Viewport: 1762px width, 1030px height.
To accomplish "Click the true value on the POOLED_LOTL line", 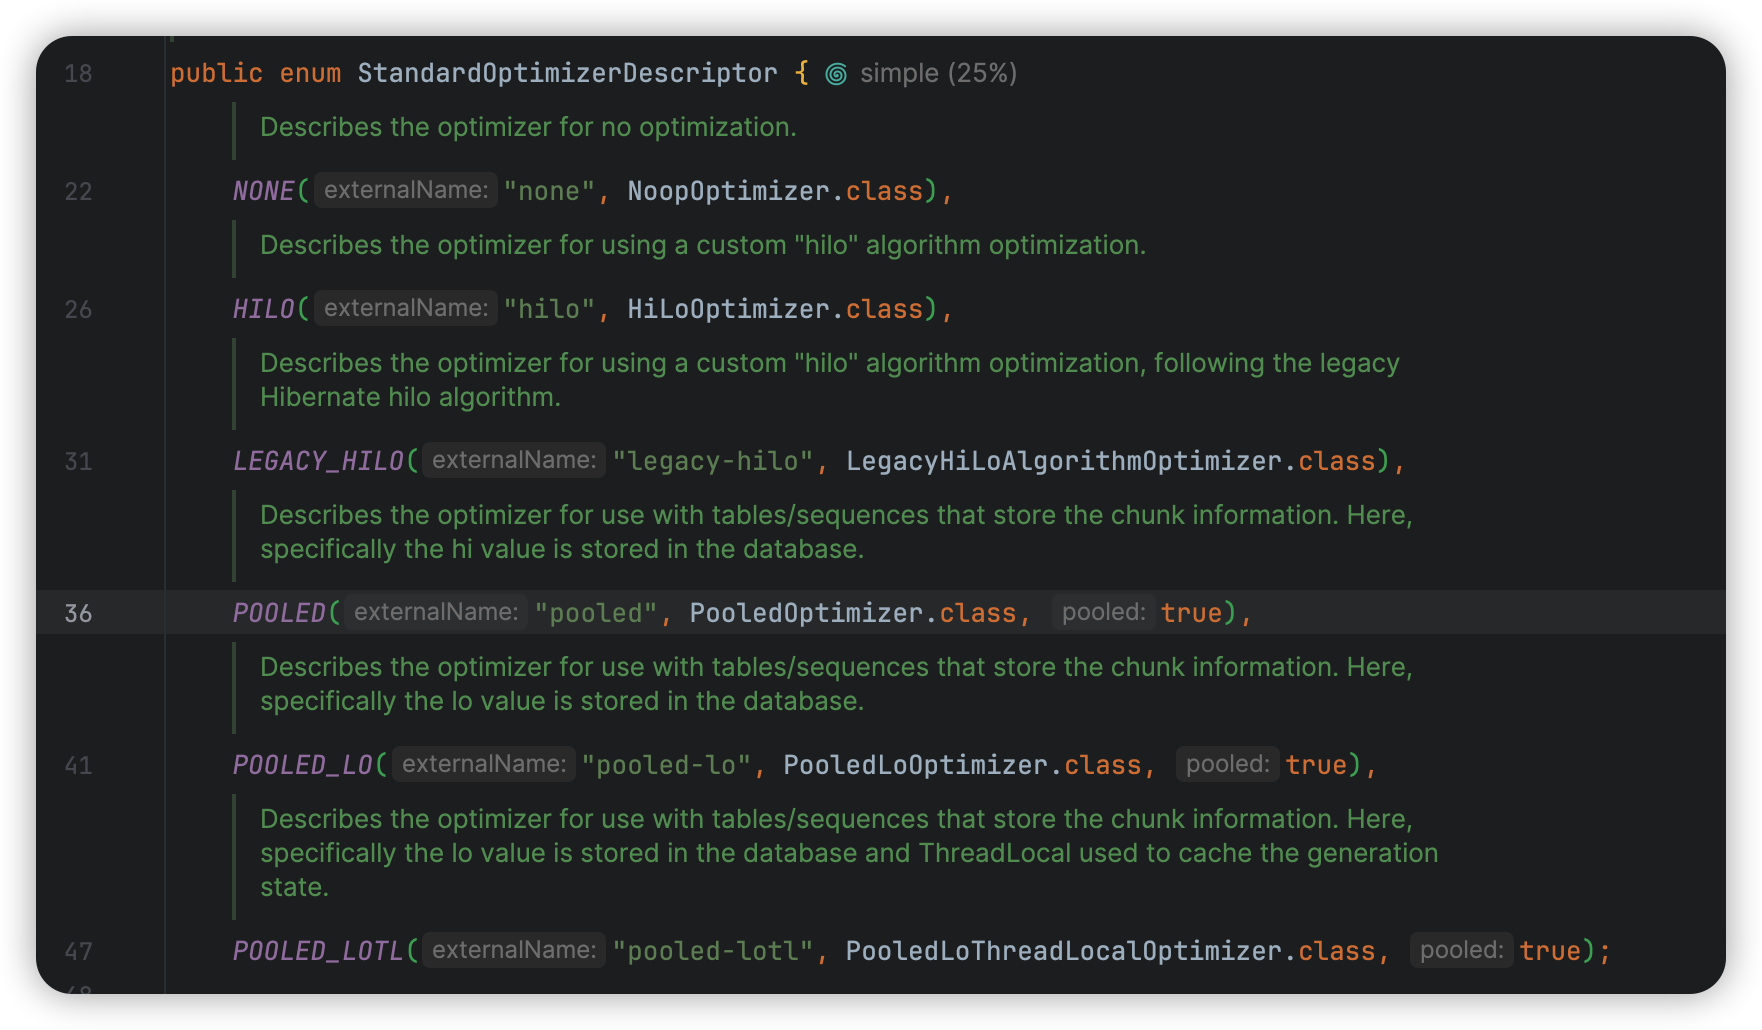I will click(x=1550, y=951).
